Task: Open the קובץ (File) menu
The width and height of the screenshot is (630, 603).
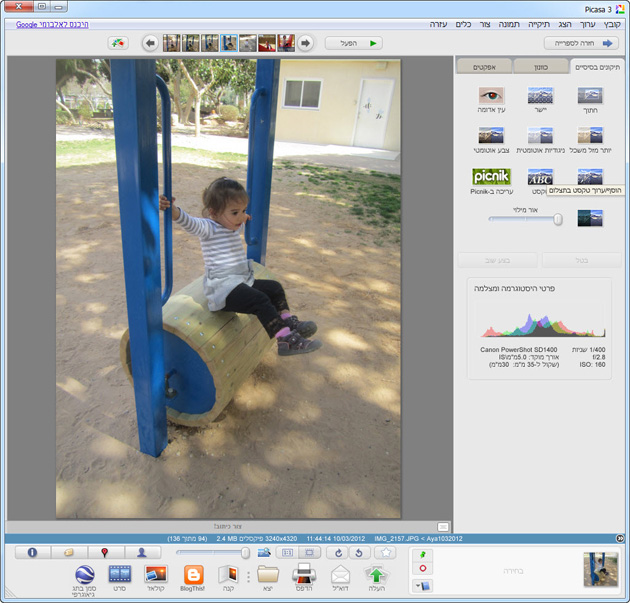Action: (x=612, y=25)
